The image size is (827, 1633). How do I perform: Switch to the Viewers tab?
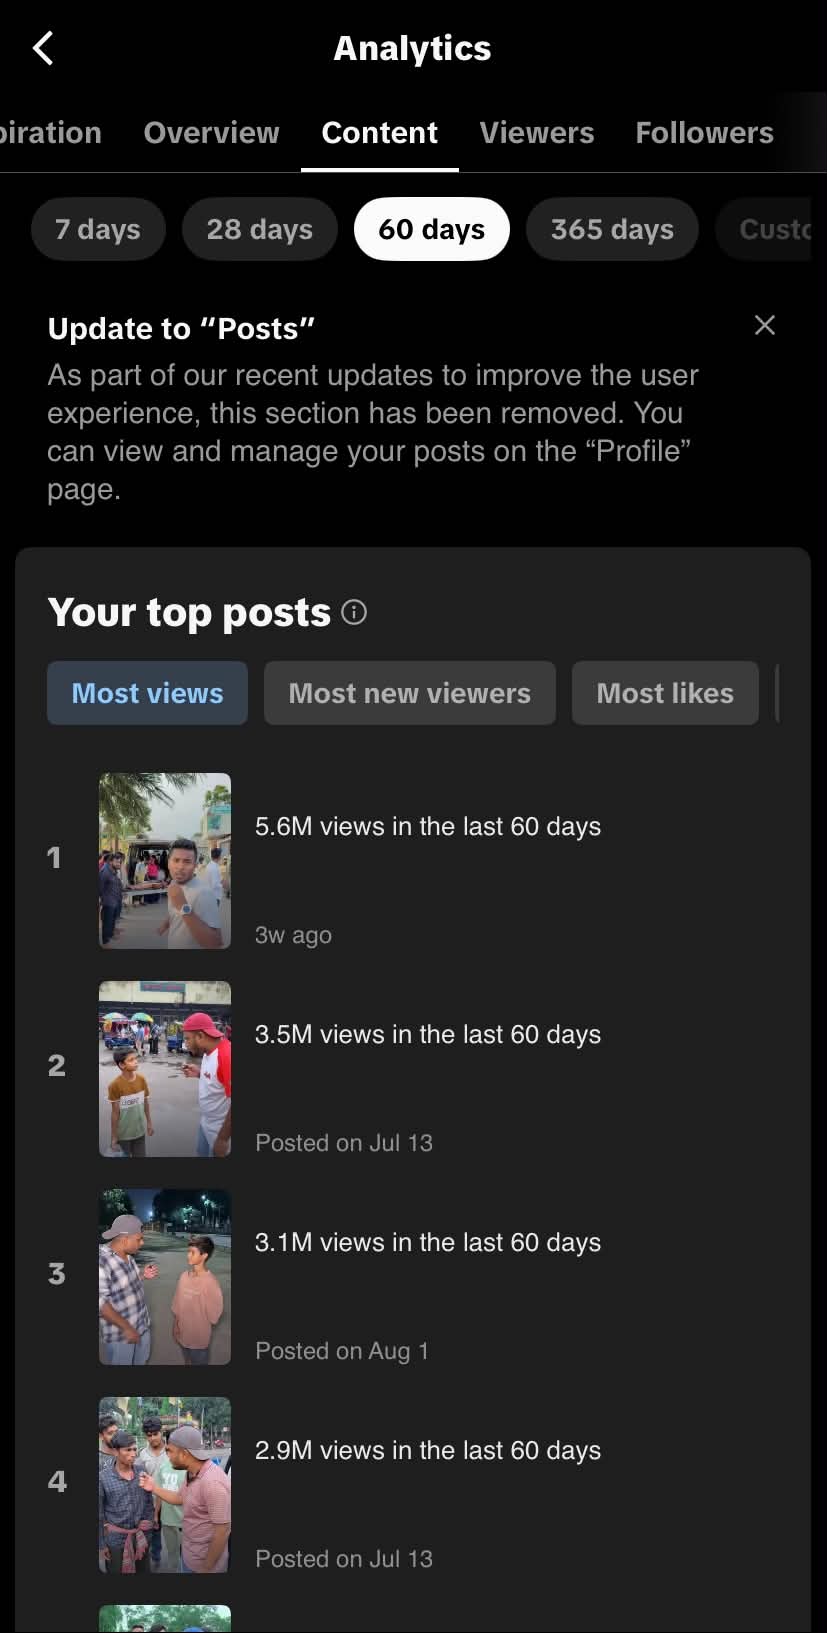point(537,133)
